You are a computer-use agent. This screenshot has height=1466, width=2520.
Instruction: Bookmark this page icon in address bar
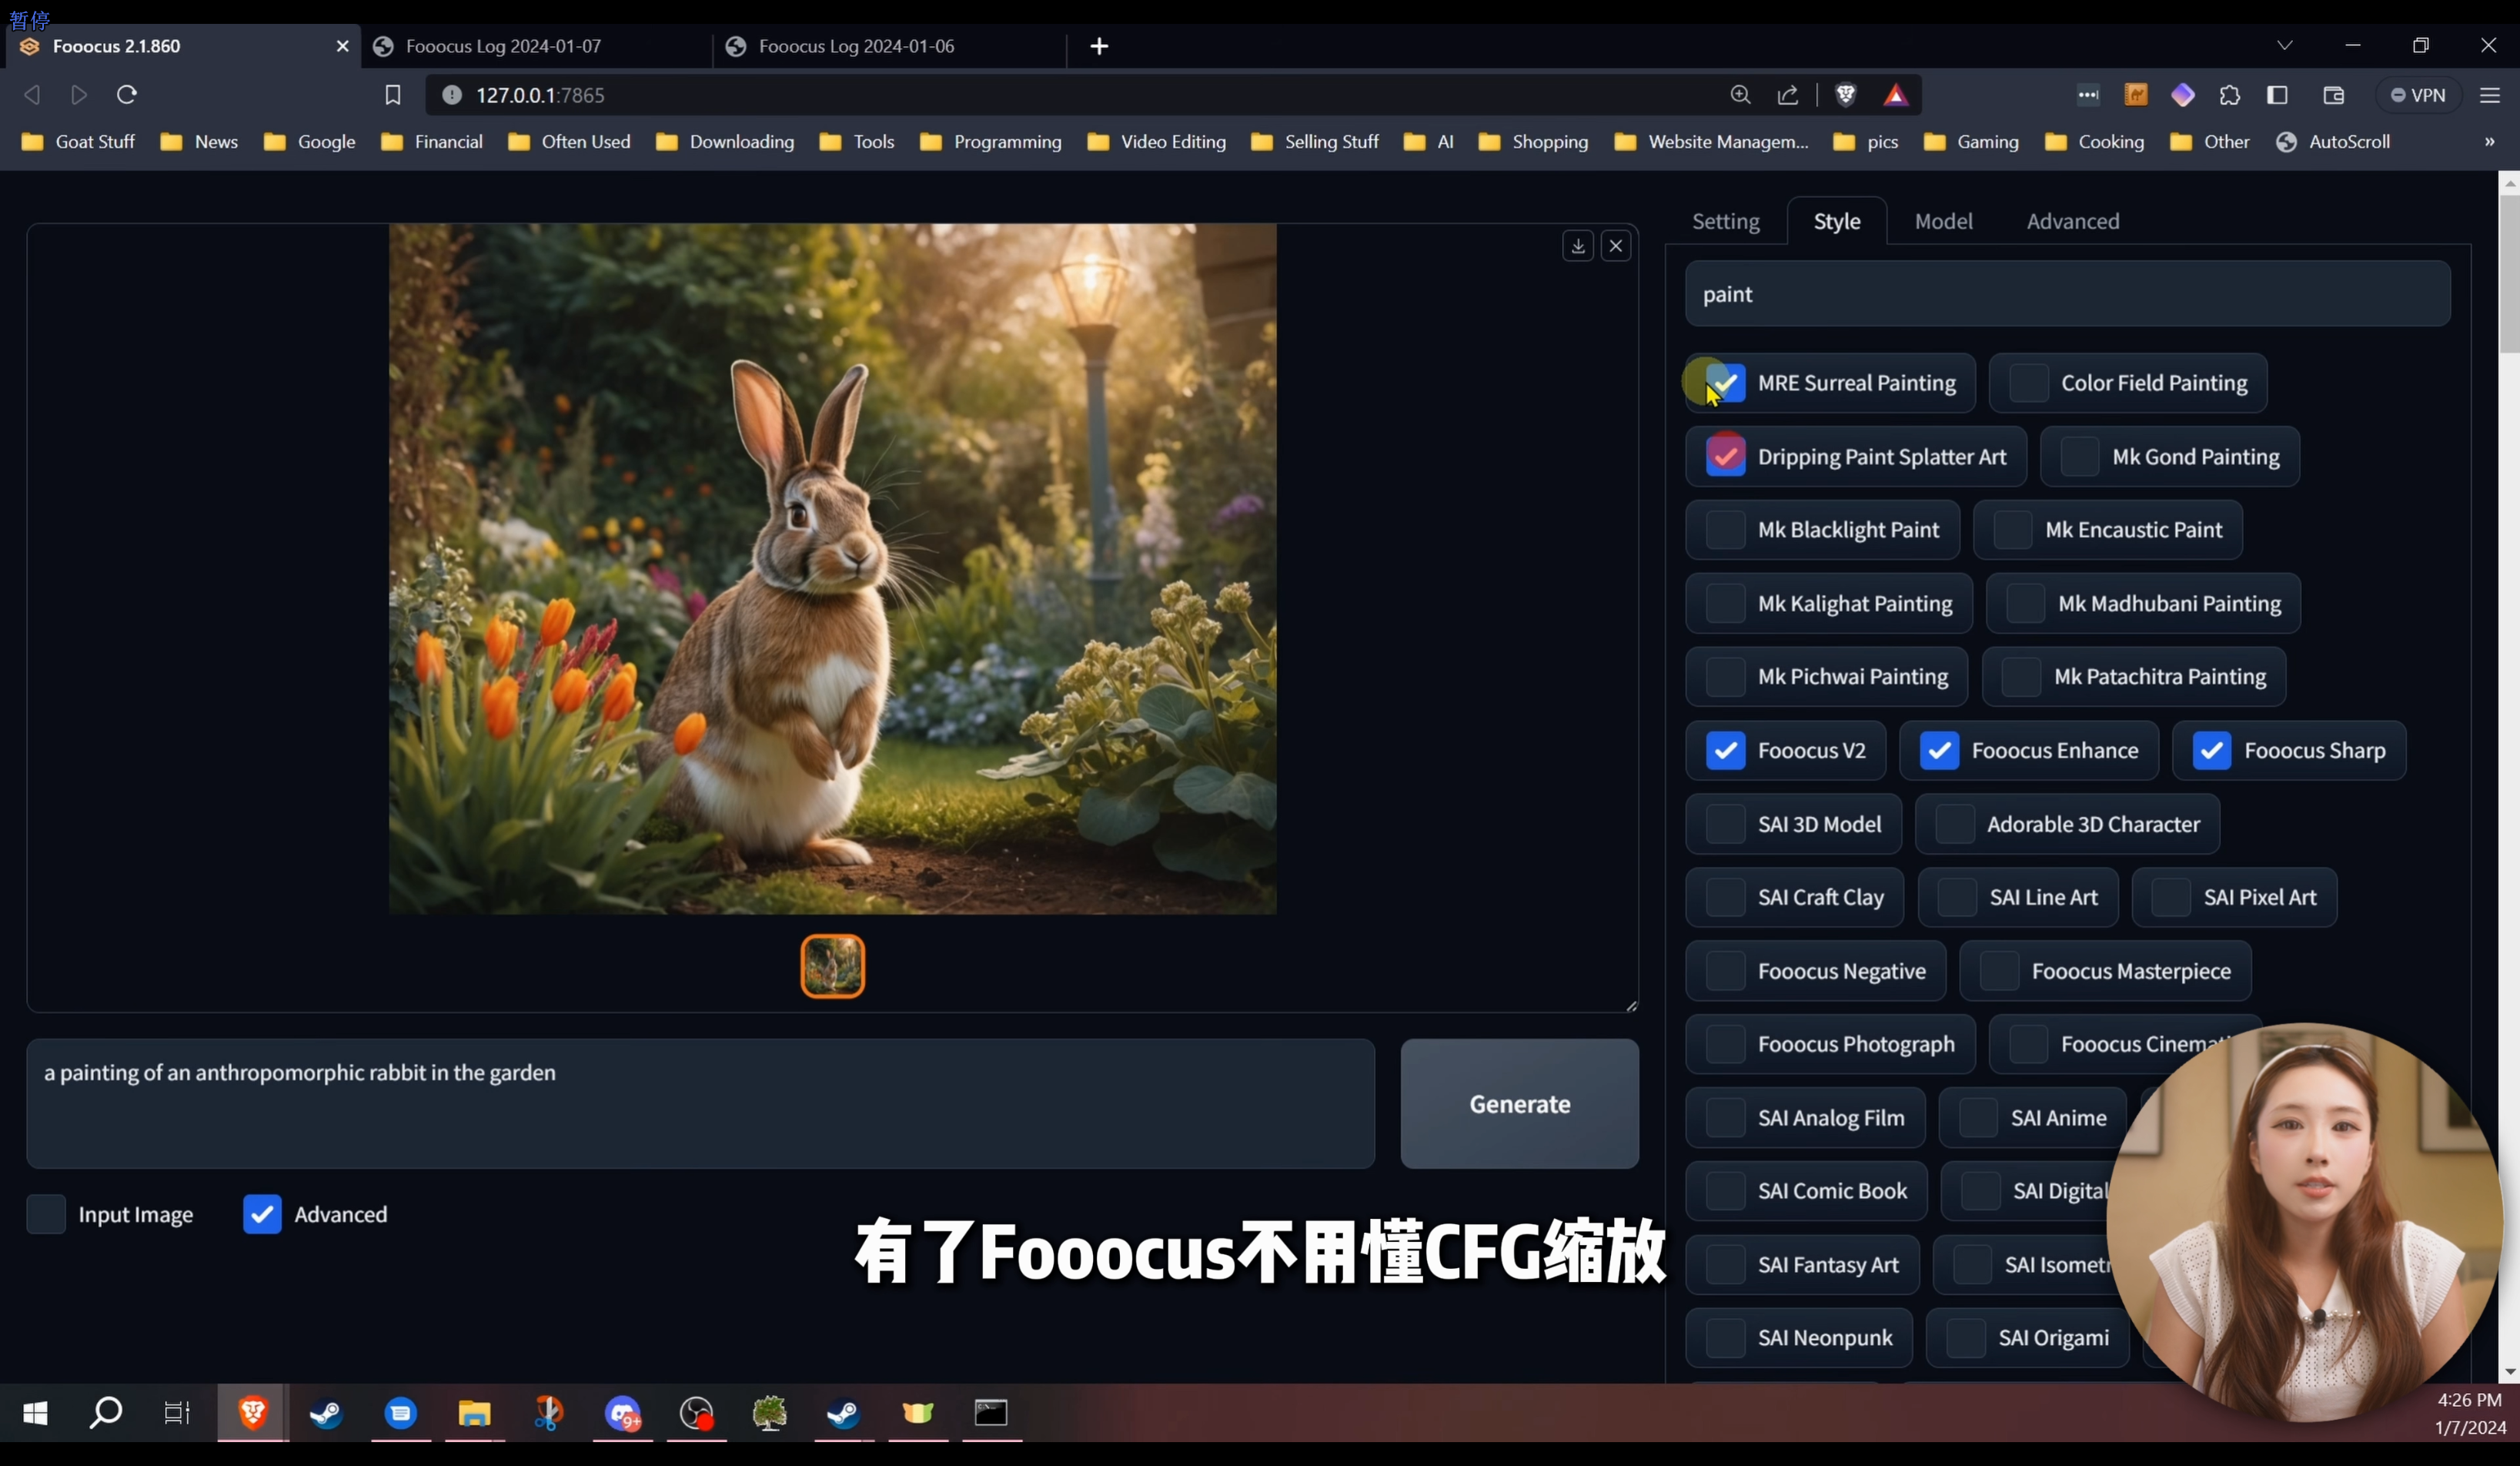pos(393,95)
